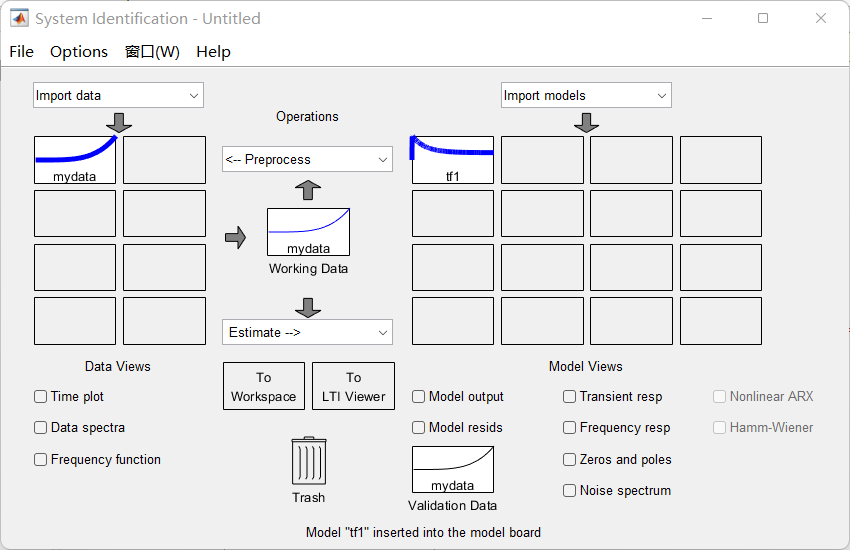Open the Help menu
This screenshot has width=850, height=550.
click(214, 51)
